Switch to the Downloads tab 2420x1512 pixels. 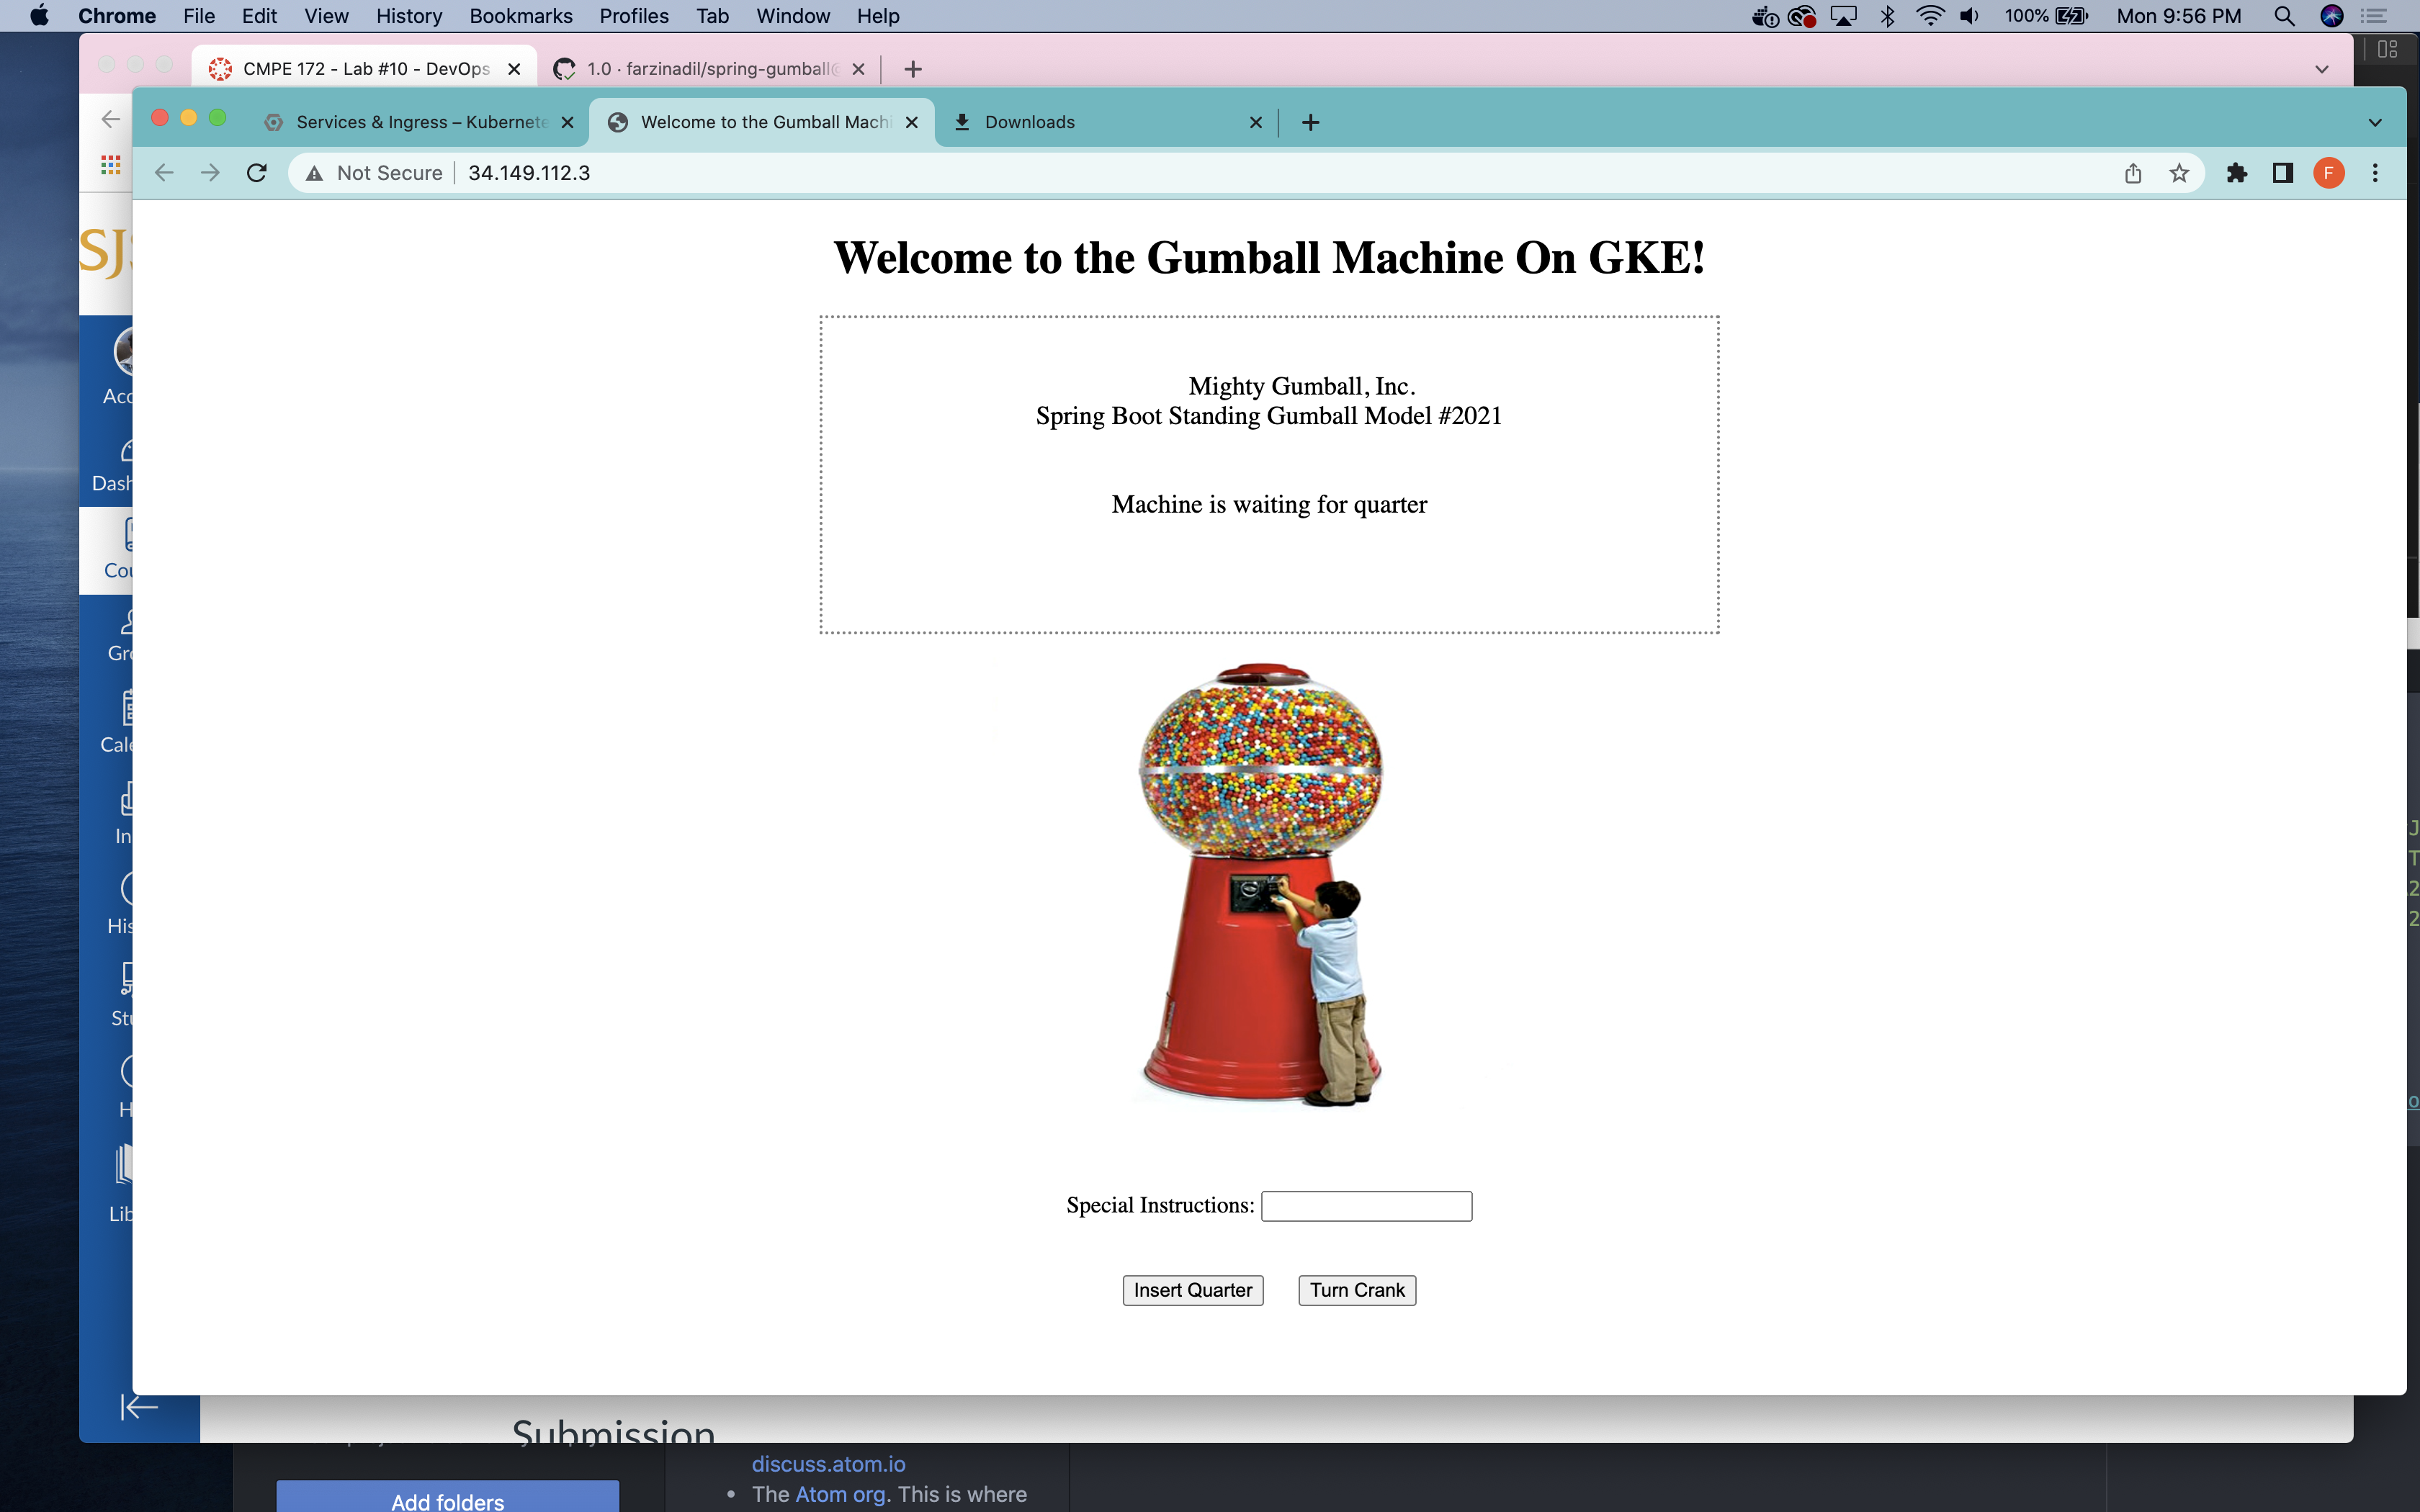pos(1030,122)
